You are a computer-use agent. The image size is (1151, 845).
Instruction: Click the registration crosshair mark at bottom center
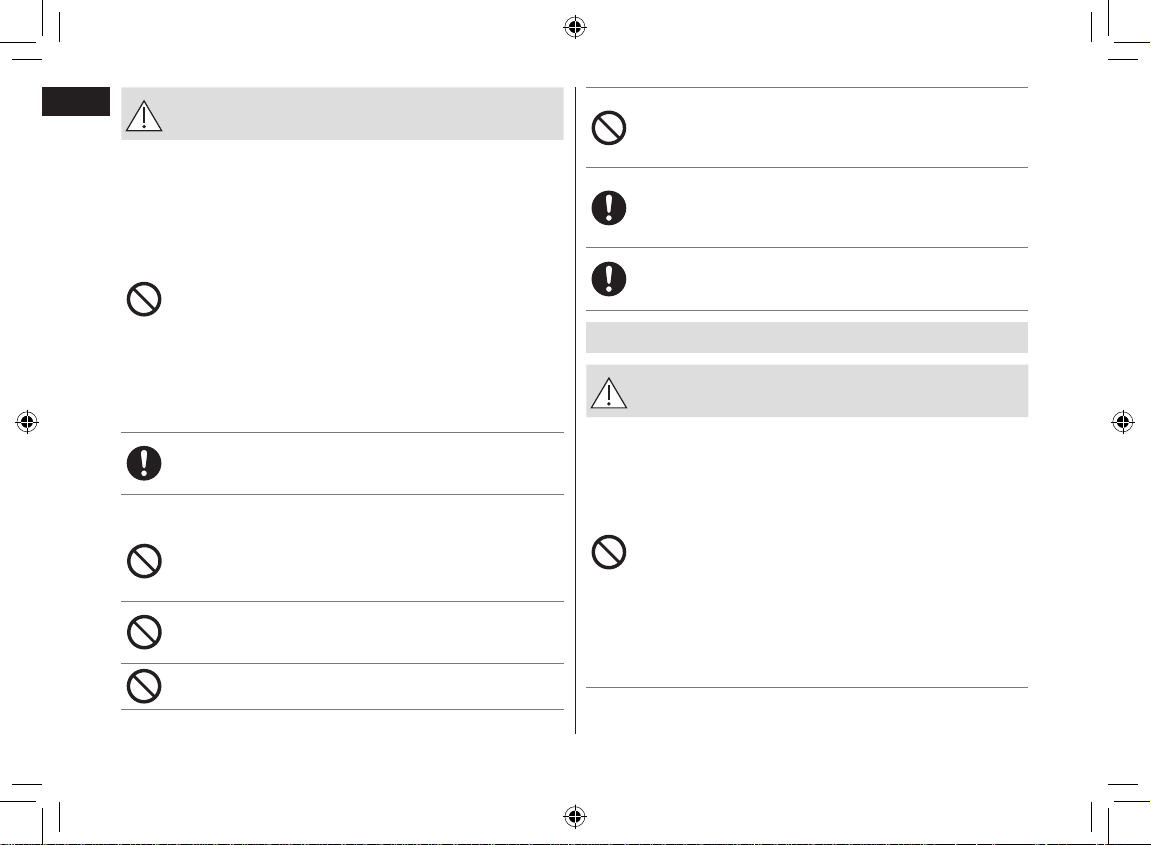[575, 816]
